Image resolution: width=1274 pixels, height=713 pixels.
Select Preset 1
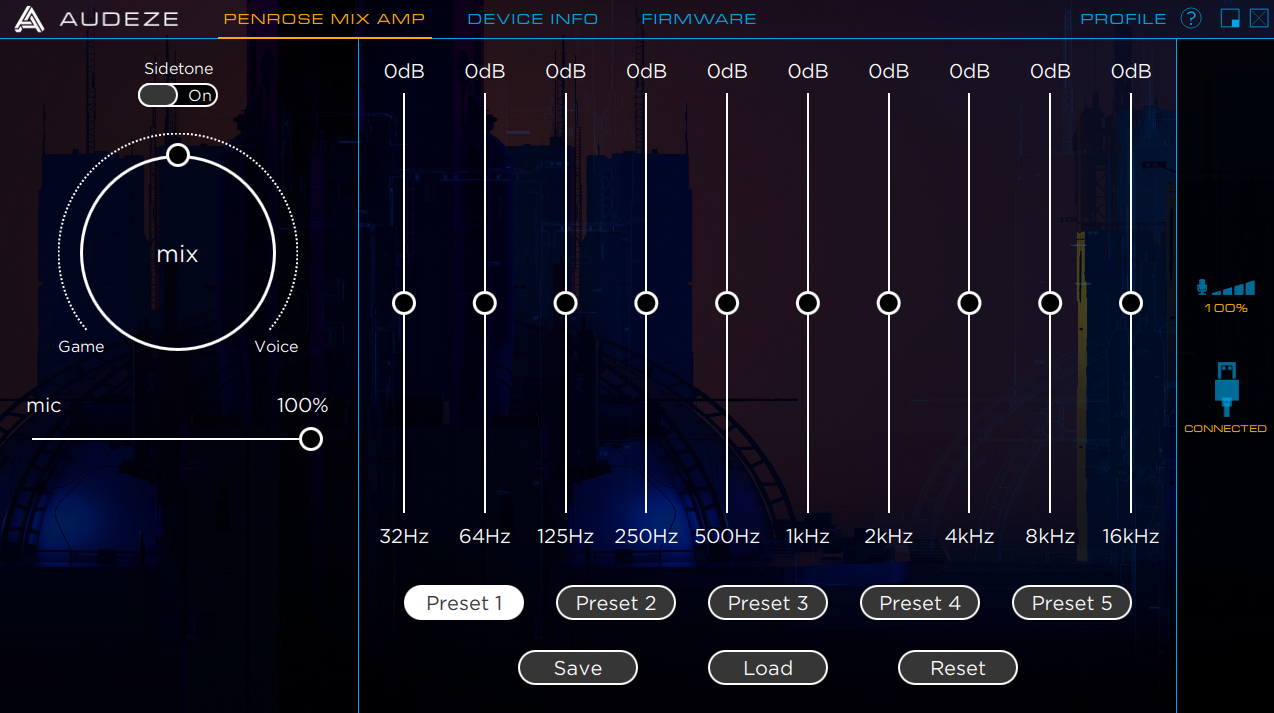[x=464, y=603]
